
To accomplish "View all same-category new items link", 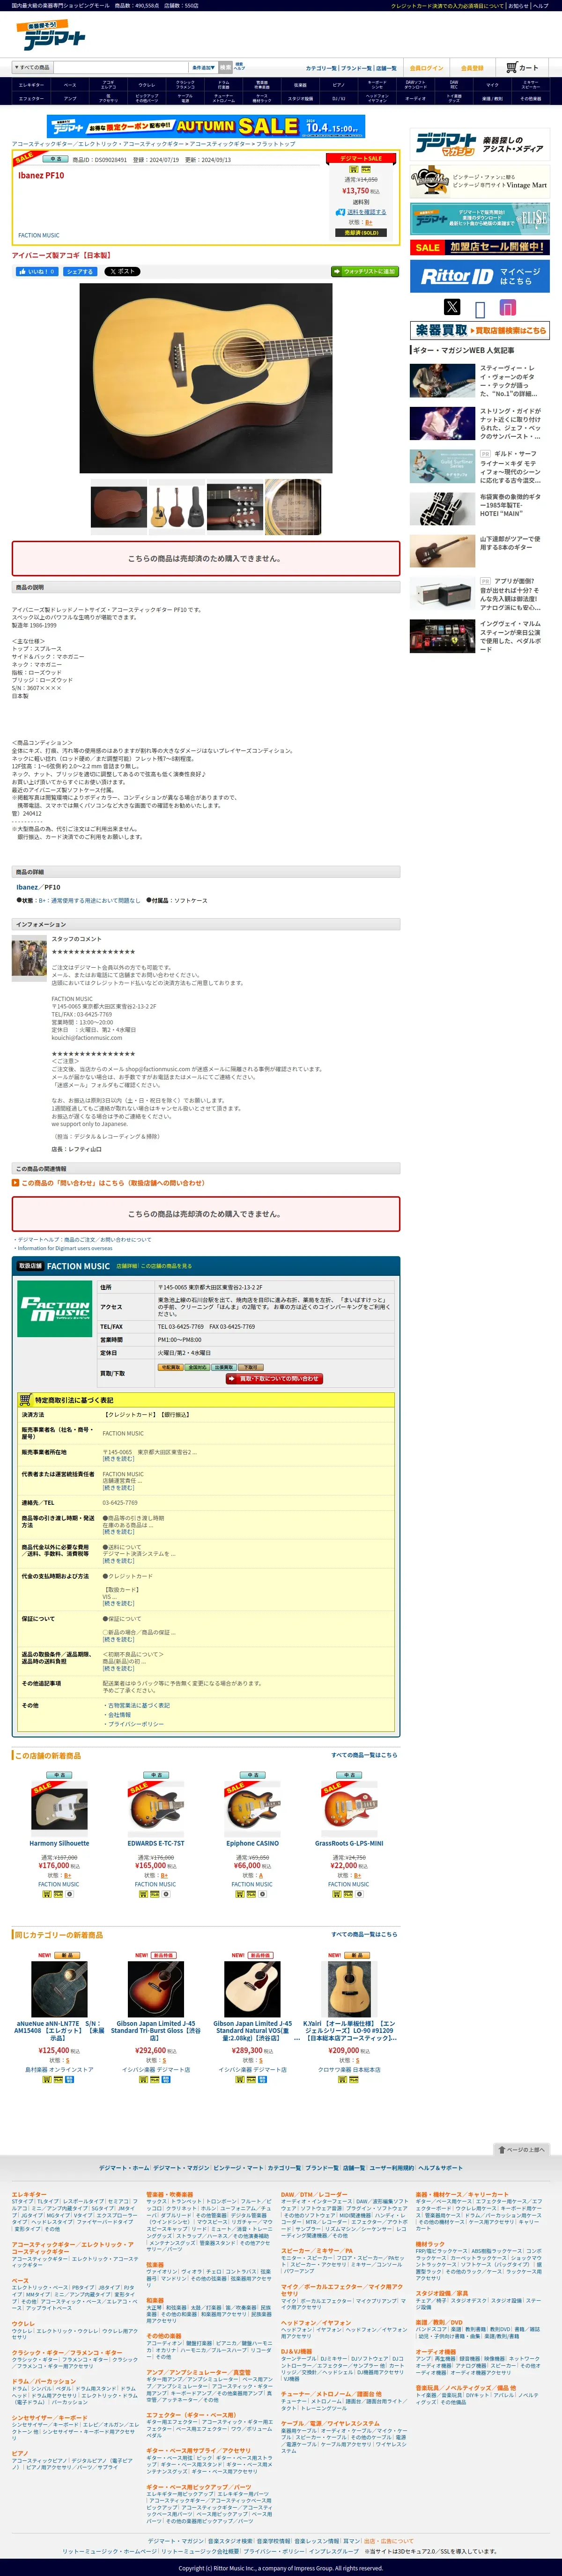I will 364,1934.
